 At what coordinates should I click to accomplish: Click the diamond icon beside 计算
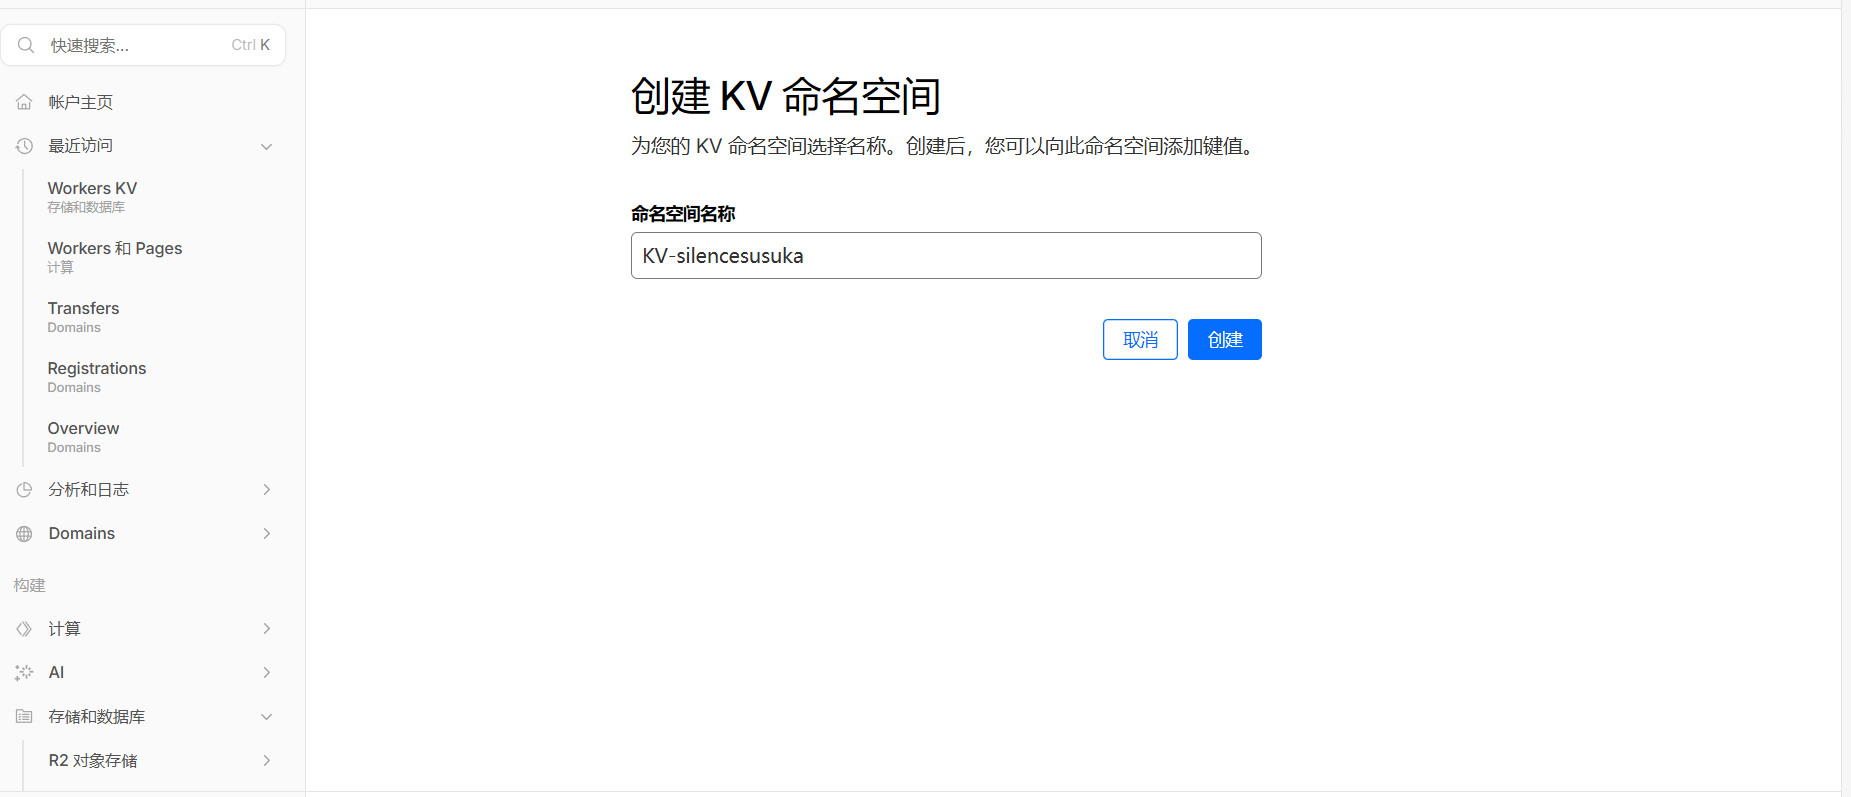point(24,629)
